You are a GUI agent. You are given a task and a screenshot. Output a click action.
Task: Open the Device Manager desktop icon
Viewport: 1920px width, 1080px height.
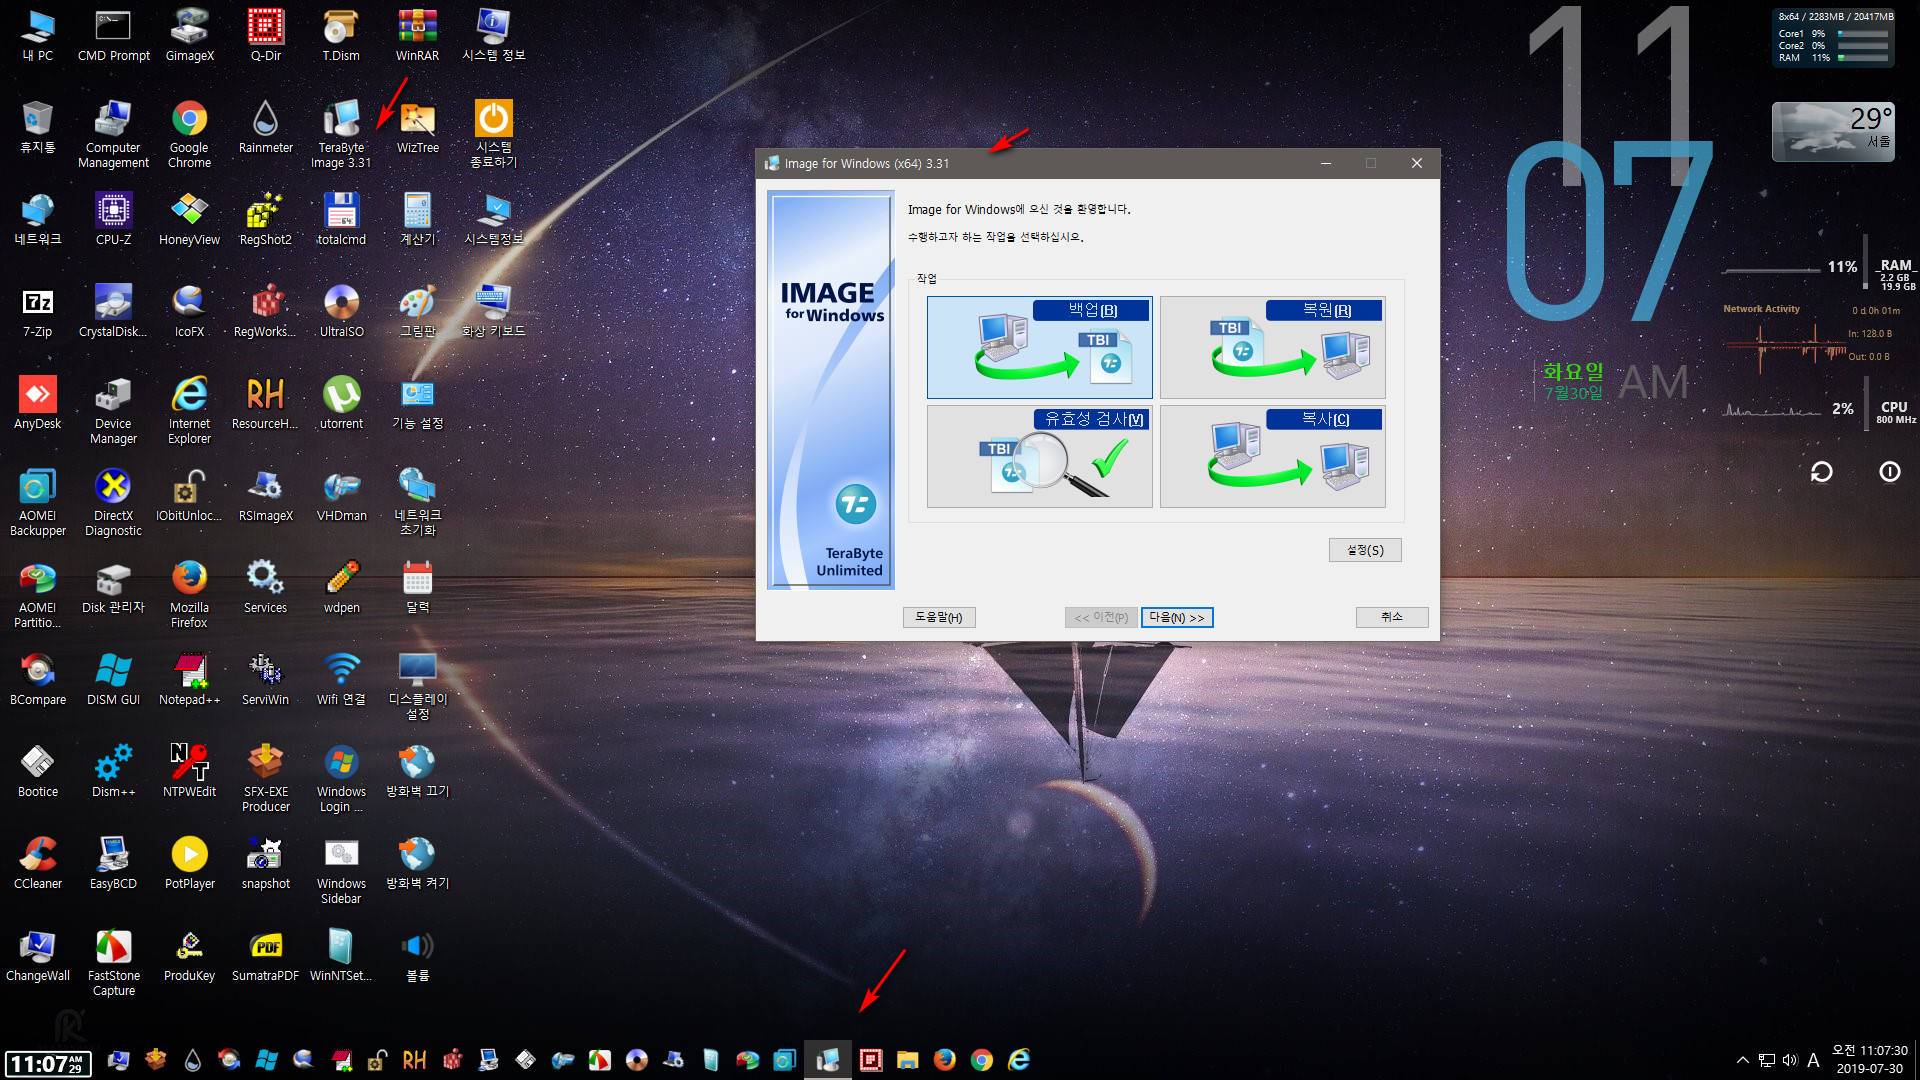113,410
